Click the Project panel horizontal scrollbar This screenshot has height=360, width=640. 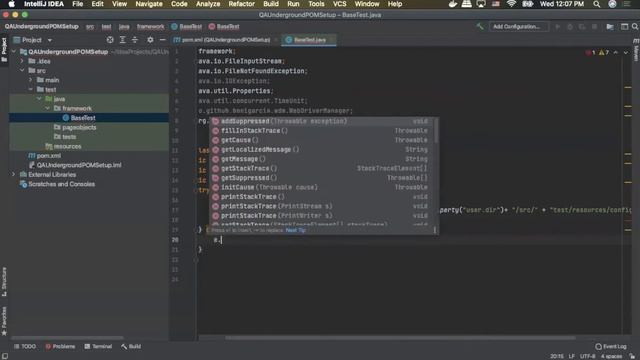click(67, 338)
